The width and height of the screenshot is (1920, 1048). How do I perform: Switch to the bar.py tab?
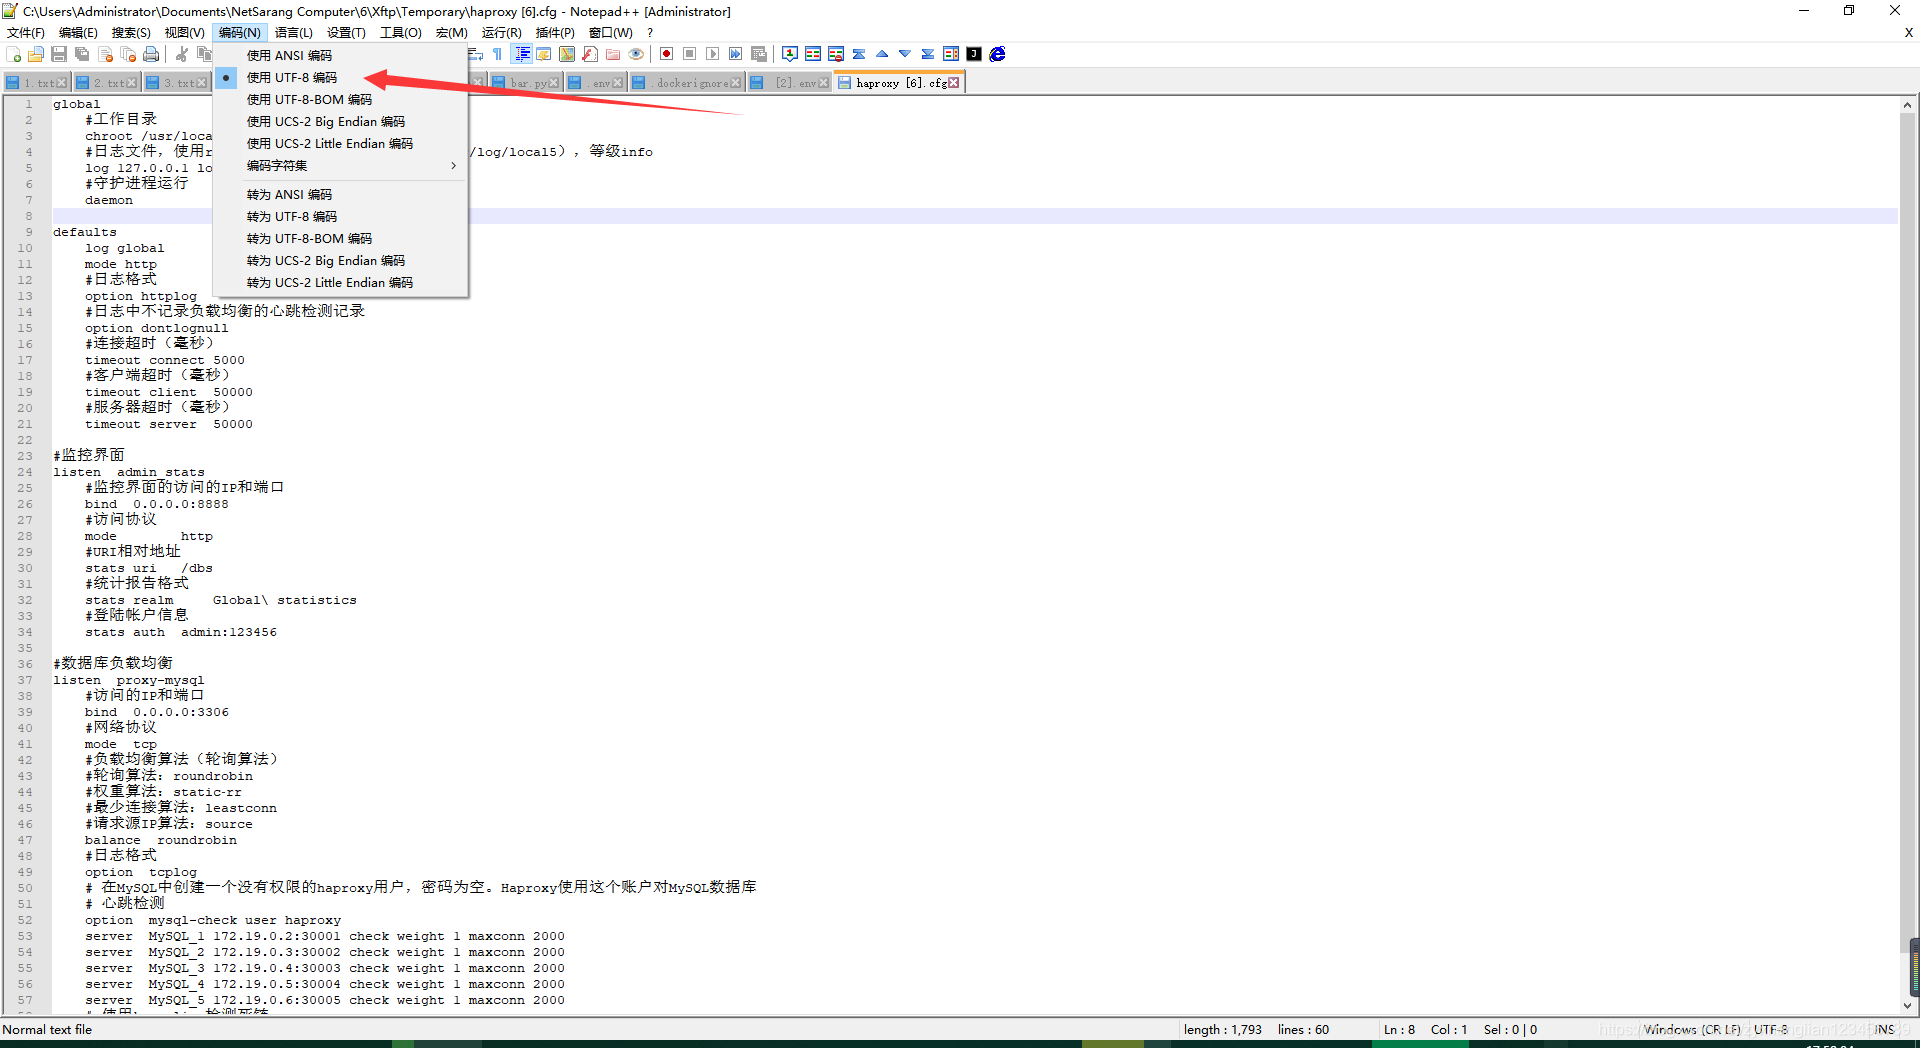[x=525, y=83]
